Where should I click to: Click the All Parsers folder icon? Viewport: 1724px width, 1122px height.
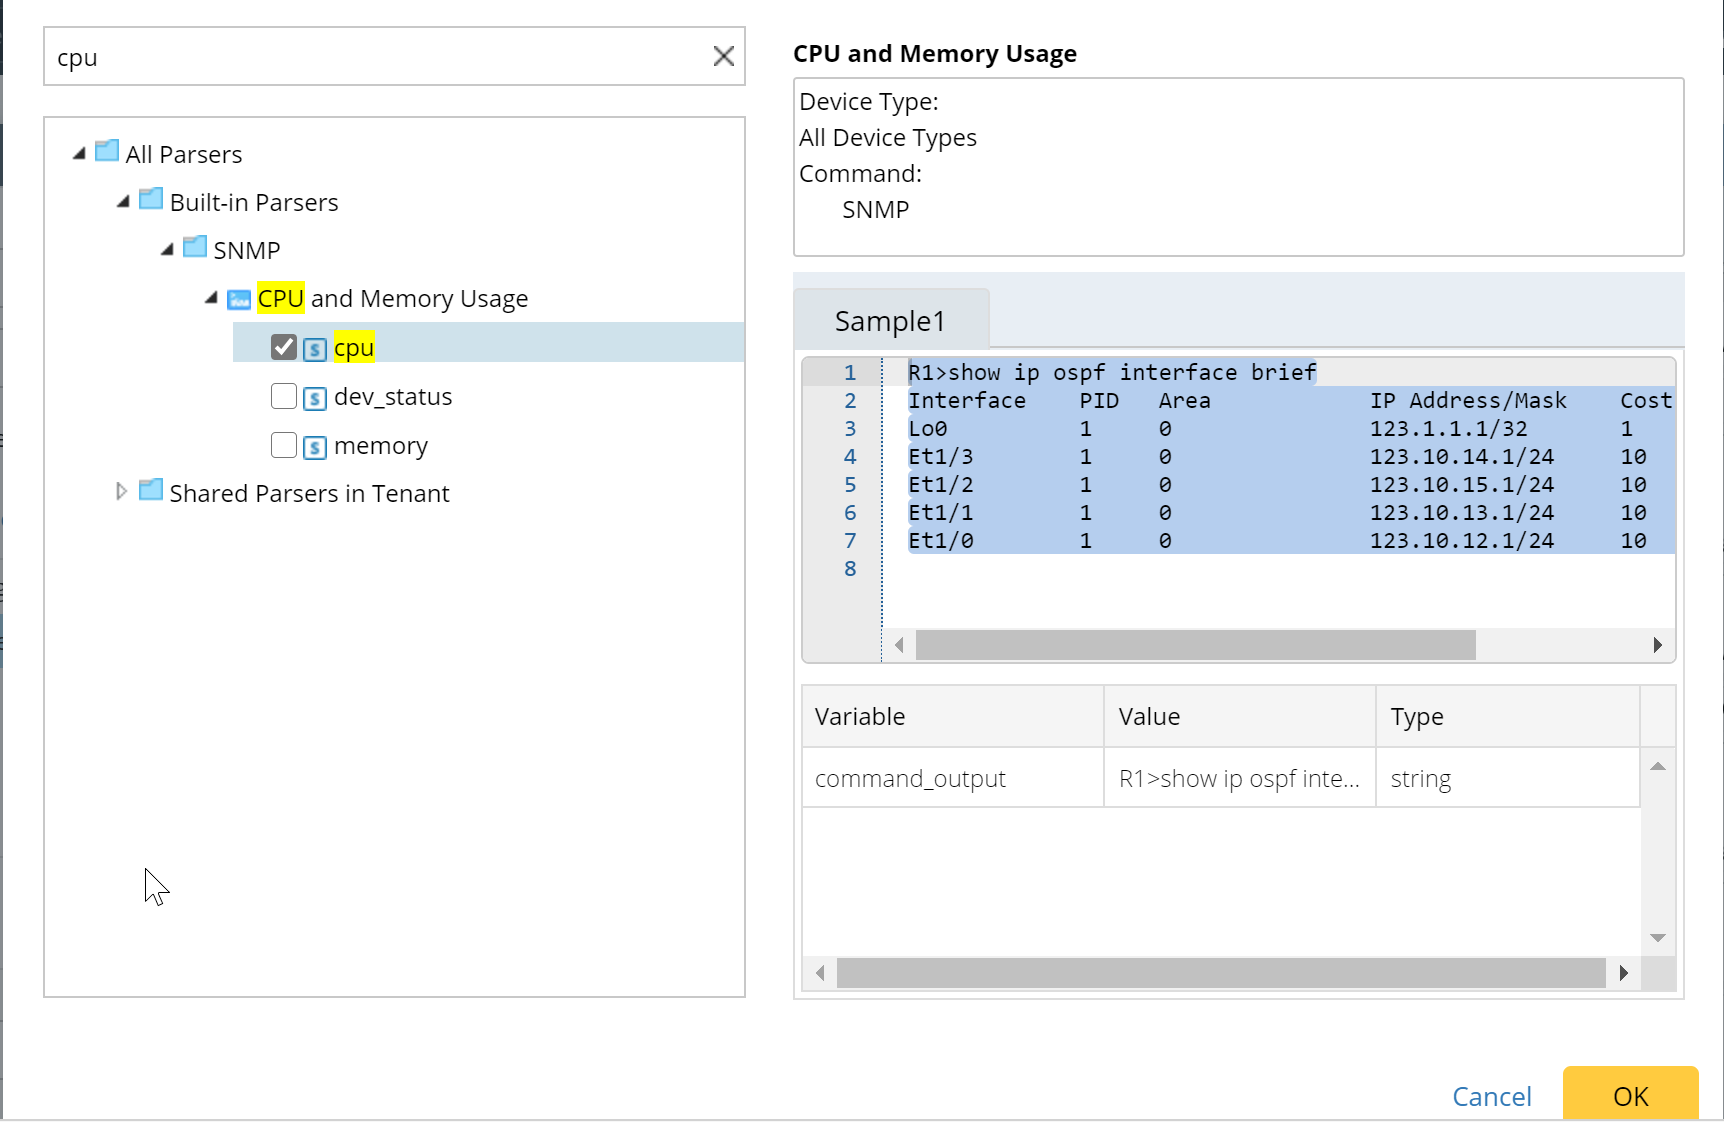[107, 152]
